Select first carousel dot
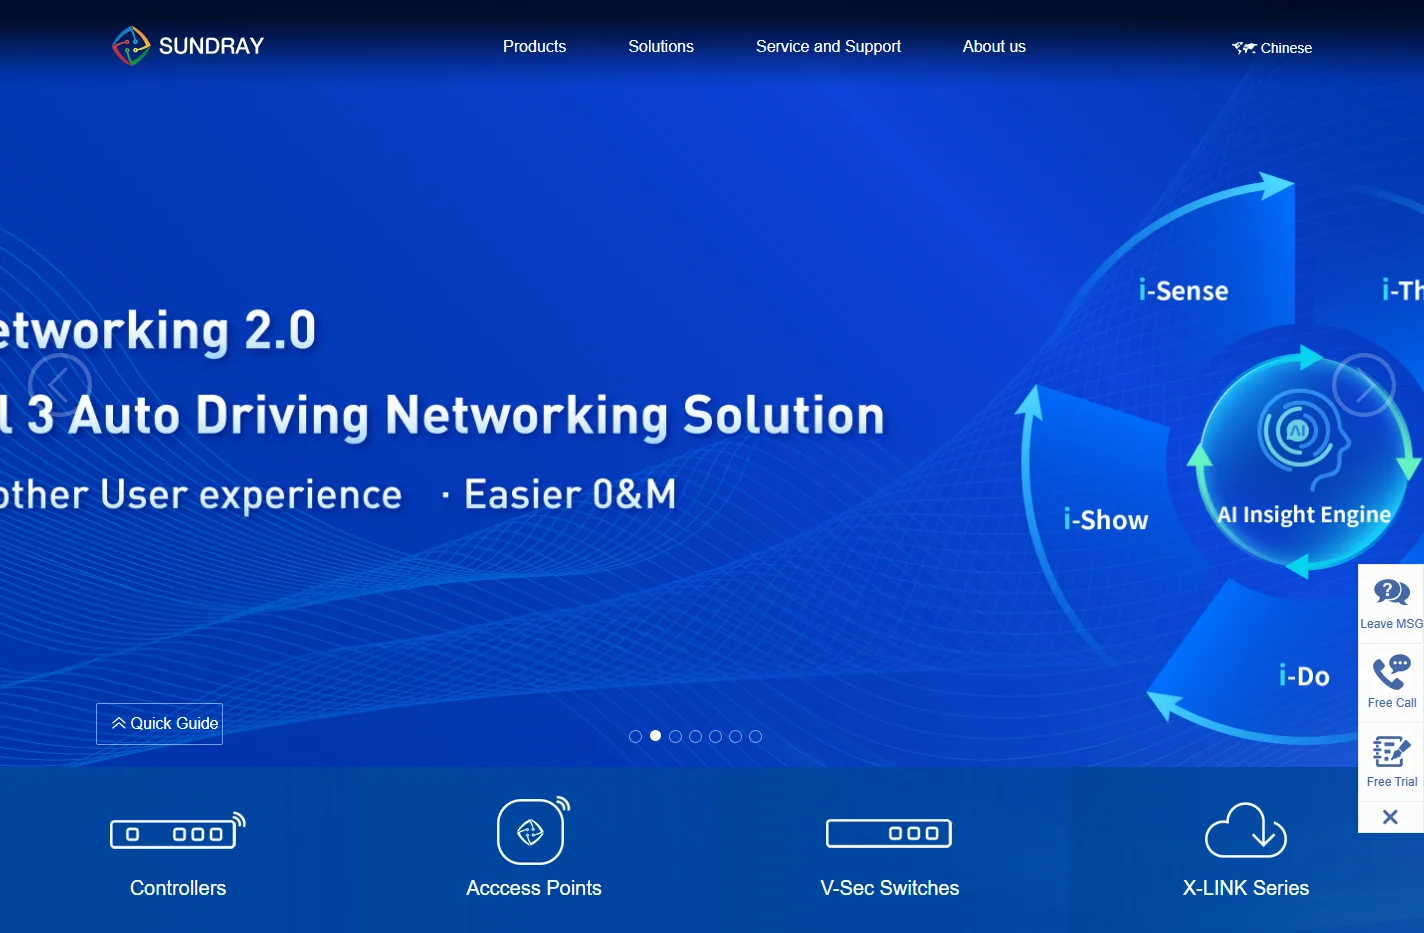The height and width of the screenshot is (933, 1424). (x=635, y=736)
